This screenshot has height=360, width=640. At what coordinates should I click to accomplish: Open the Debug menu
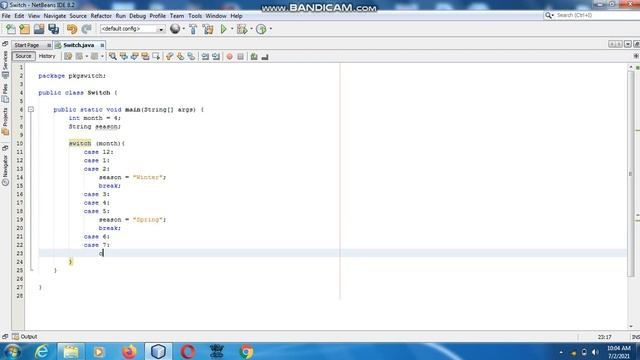coord(138,16)
